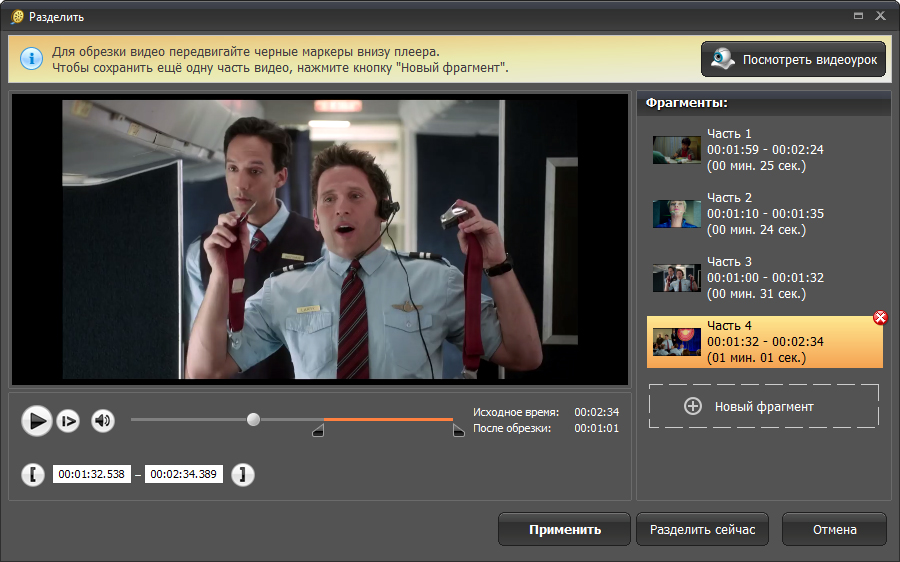The width and height of the screenshot is (900, 562).
Task: Click the После обрезки value 00:01:01
Action: pos(596,428)
